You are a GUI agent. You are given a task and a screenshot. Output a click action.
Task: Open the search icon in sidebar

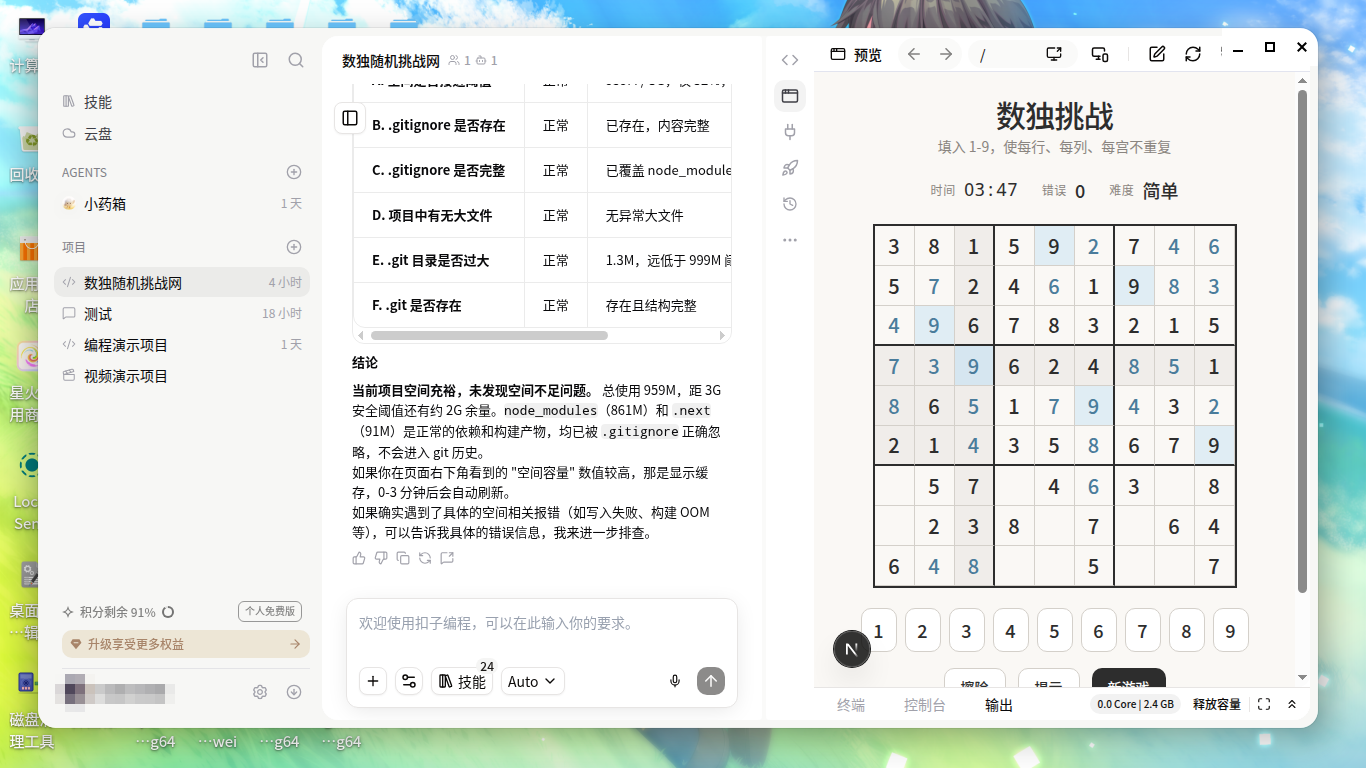pyautogui.click(x=296, y=60)
